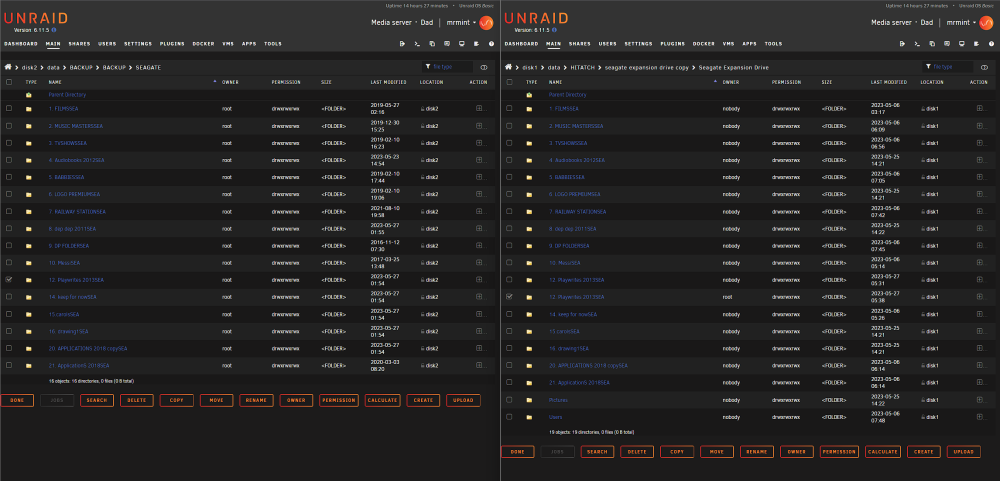
Task: Open the mrmint user dropdown in disk2 window
Action: [461, 22]
